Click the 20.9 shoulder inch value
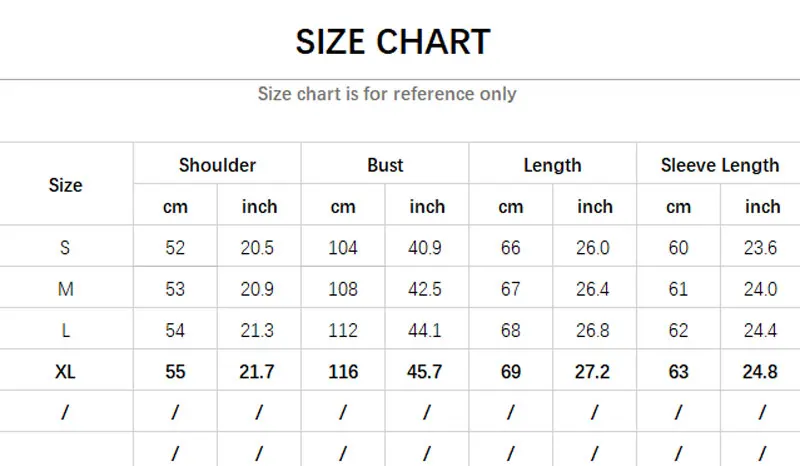This screenshot has height=466, width=800. coord(259,290)
